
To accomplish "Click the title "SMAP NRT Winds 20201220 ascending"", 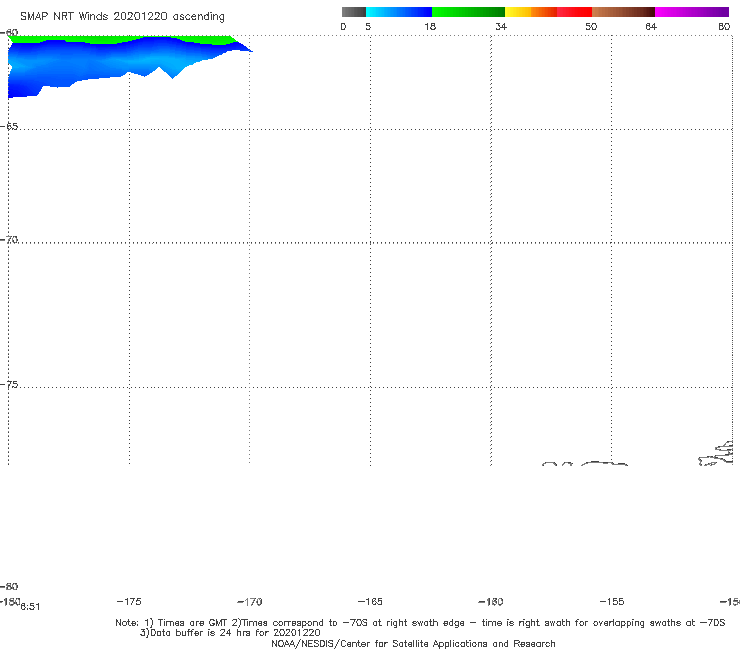I will tap(122, 16).
